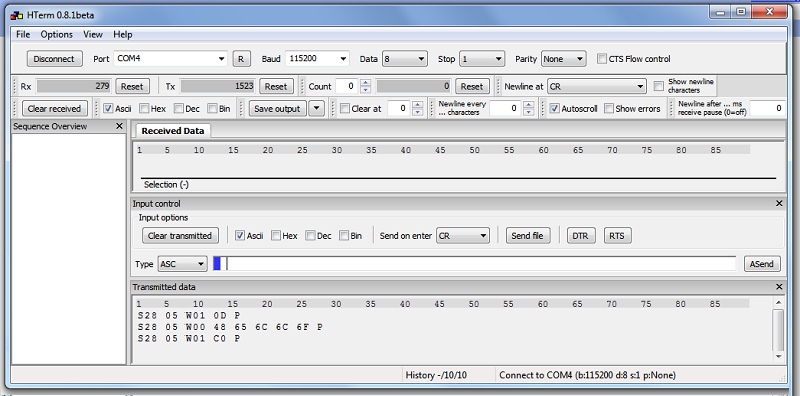Open the Help menu
The height and width of the screenshot is (396, 800).
pyautogui.click(x=122, y=34)
